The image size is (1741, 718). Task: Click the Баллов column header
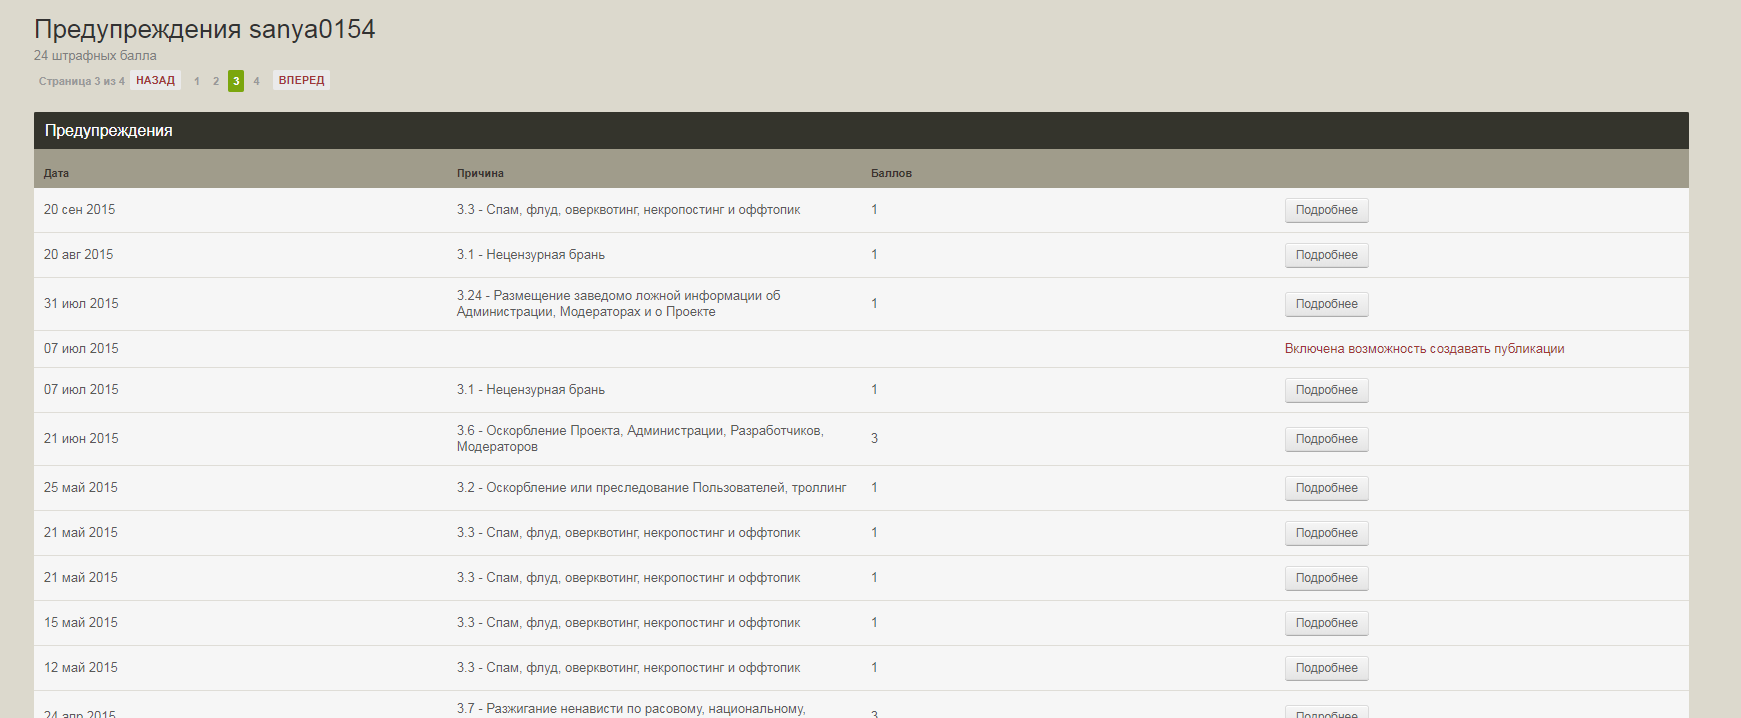click(891, 173)
